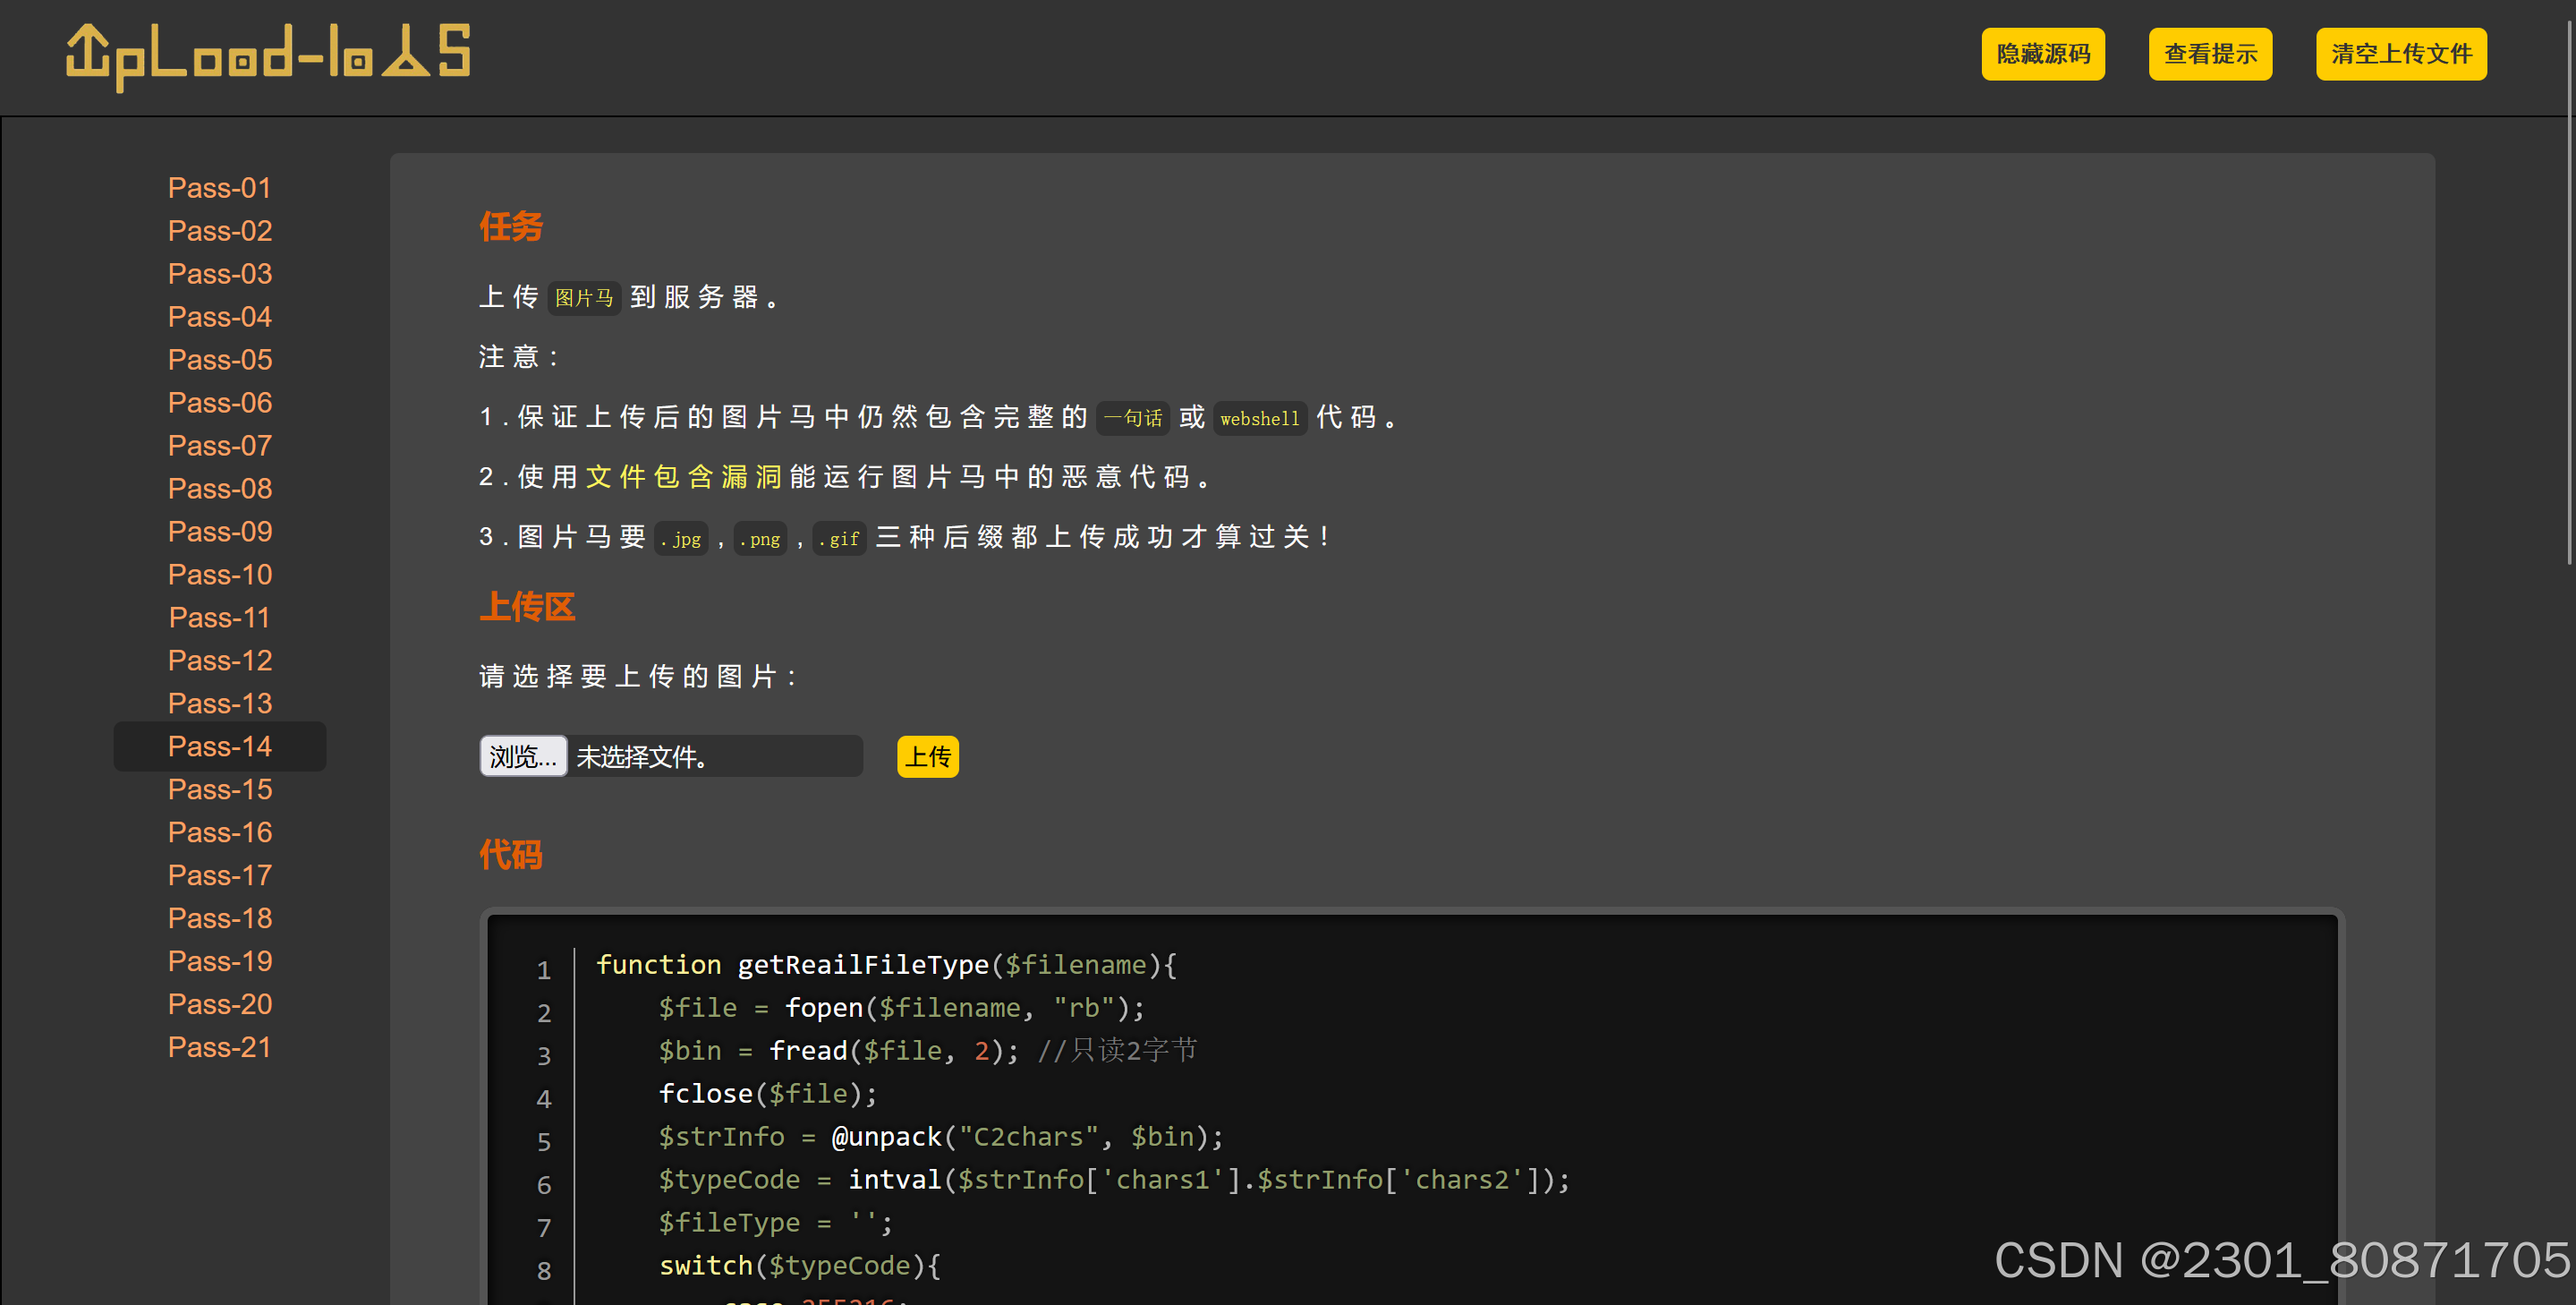The width and height of the screenshot is (2576, 1305).
Task: Go to Pass-21 level
Action: (x=219, y=1048)
